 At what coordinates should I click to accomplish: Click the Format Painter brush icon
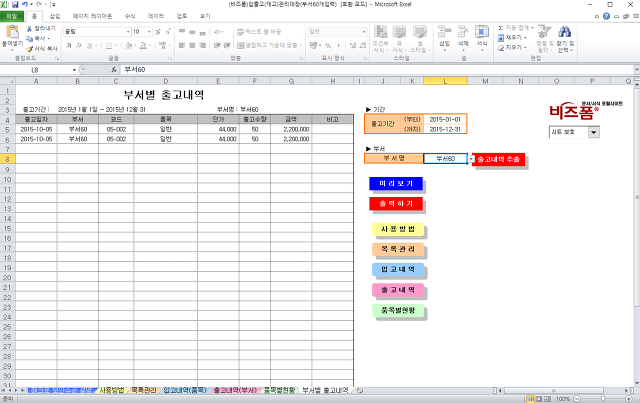pyautogui.click(x=29, y=49)
